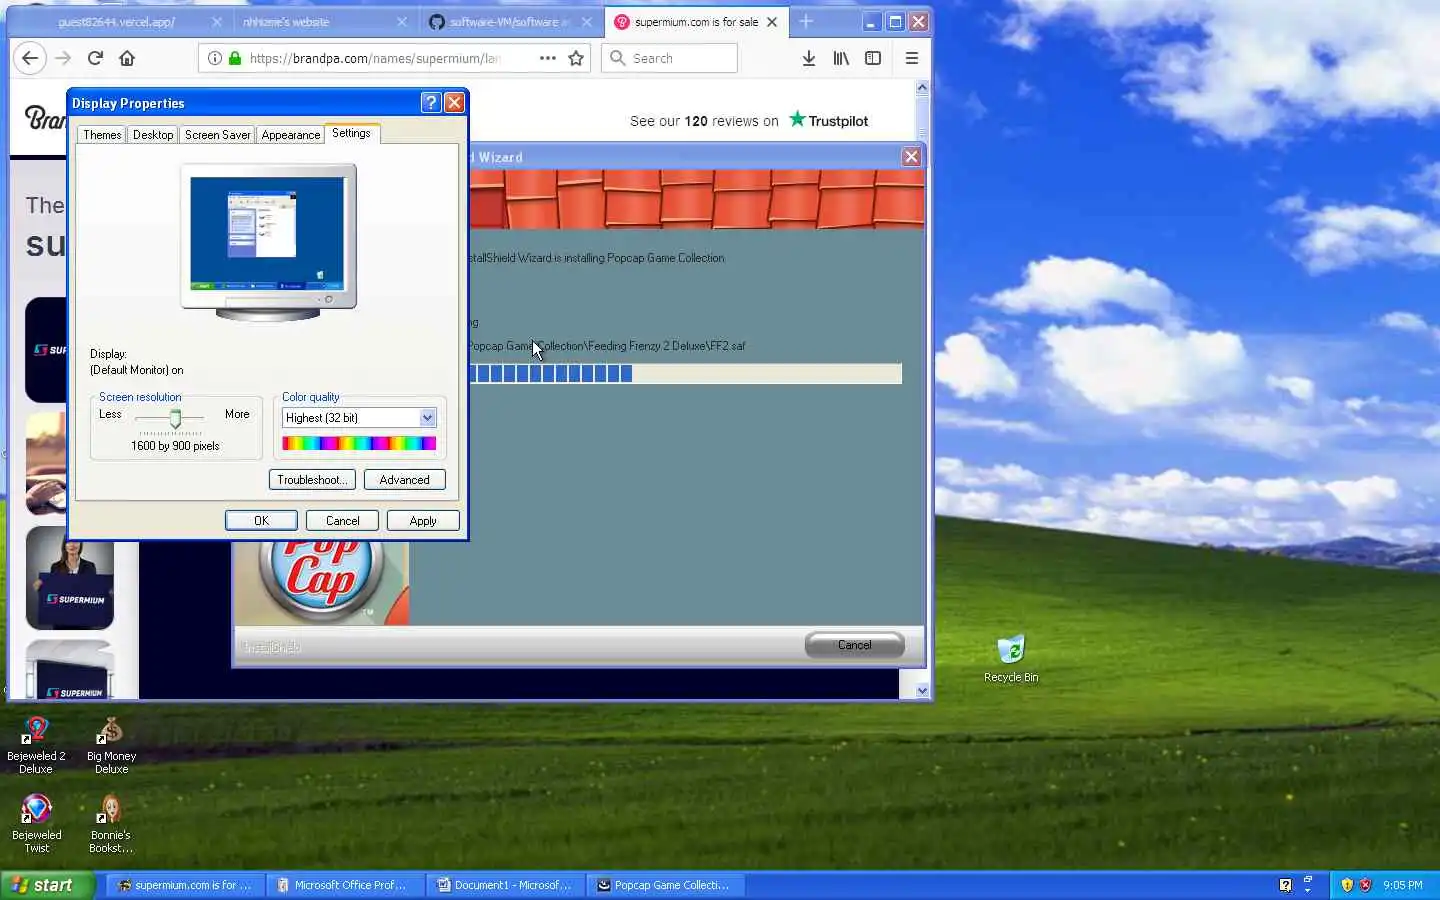Image resolution: width=1440 pixels, height=900 pixels.
Task: Toggle the Firefox sidebar
Action: point(873,58)
